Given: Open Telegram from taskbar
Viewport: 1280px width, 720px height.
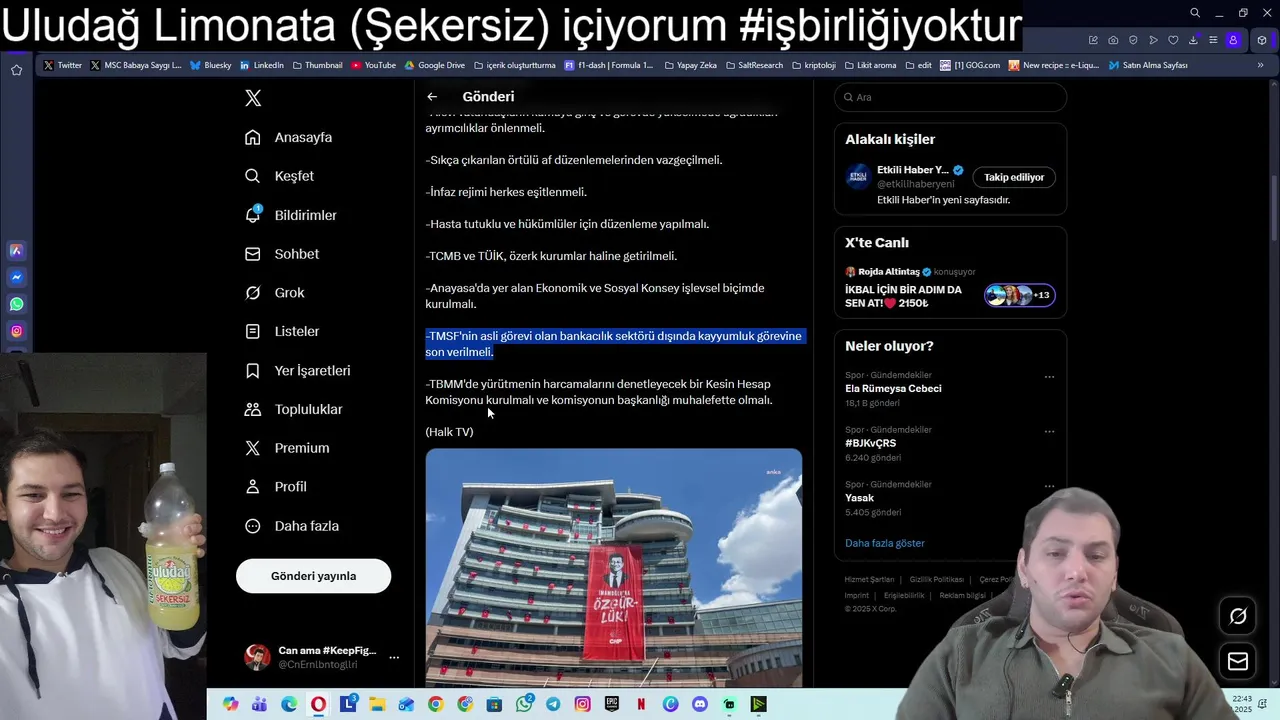Looking at the screenshot, I should pyautogui.click(x=553, y=704).
